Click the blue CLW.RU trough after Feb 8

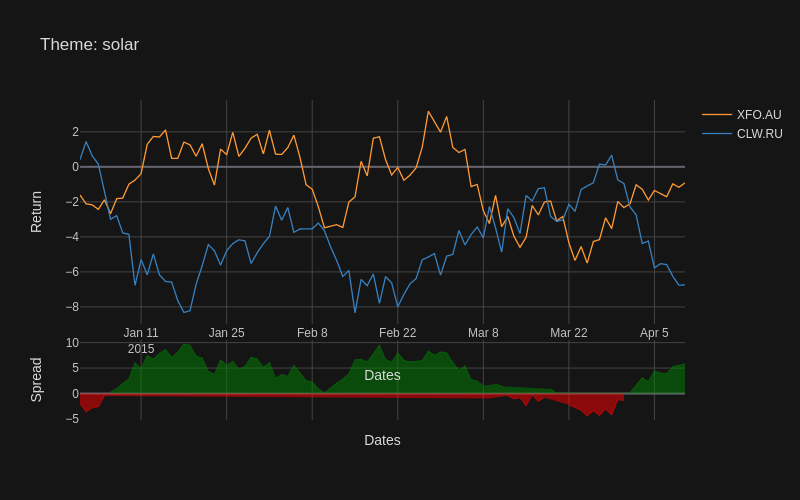coord(355,312)
